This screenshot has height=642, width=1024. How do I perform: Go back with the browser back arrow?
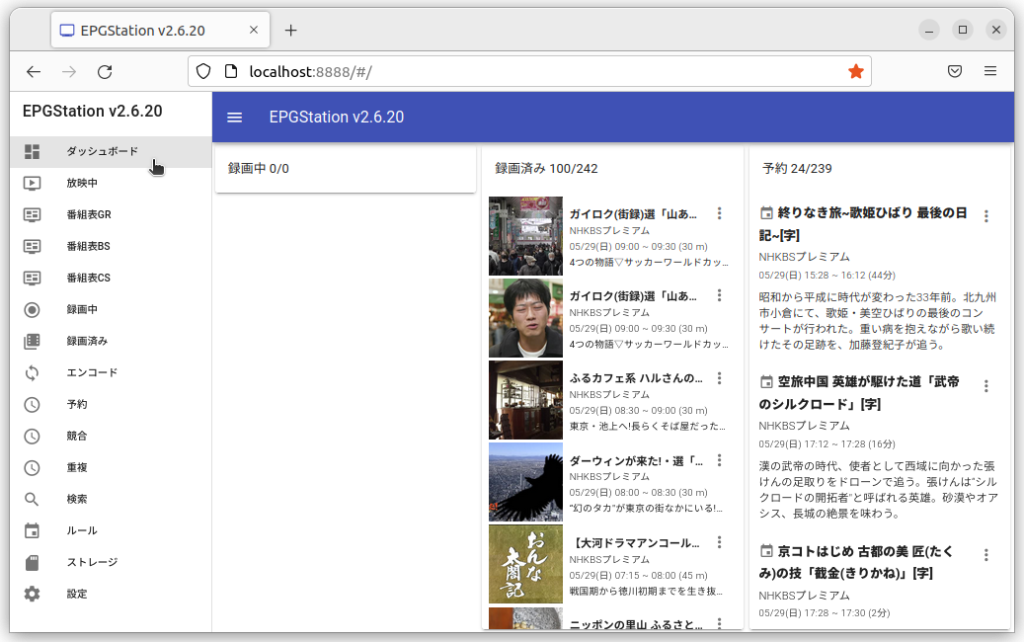tap(33, 72)
